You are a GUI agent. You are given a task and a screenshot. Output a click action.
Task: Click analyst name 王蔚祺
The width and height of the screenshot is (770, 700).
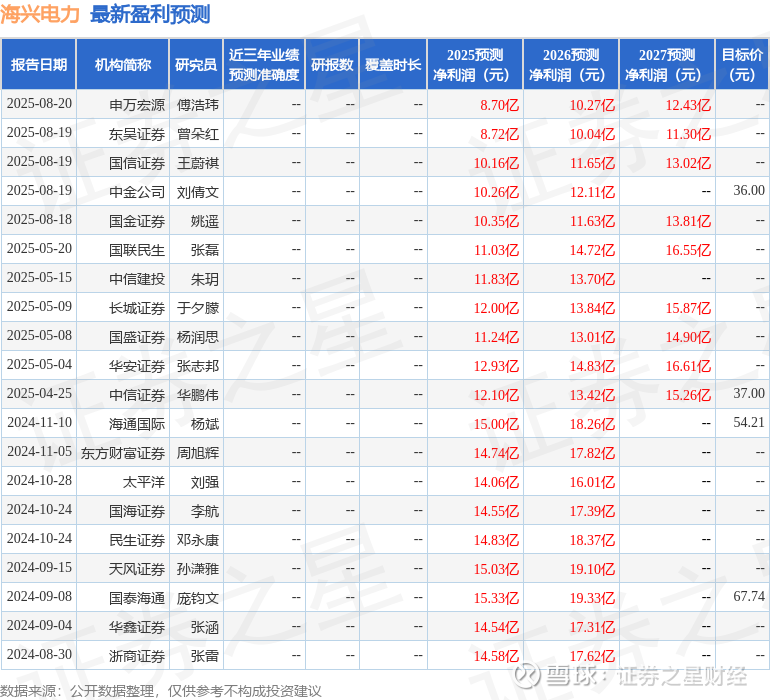pos(198,163)
